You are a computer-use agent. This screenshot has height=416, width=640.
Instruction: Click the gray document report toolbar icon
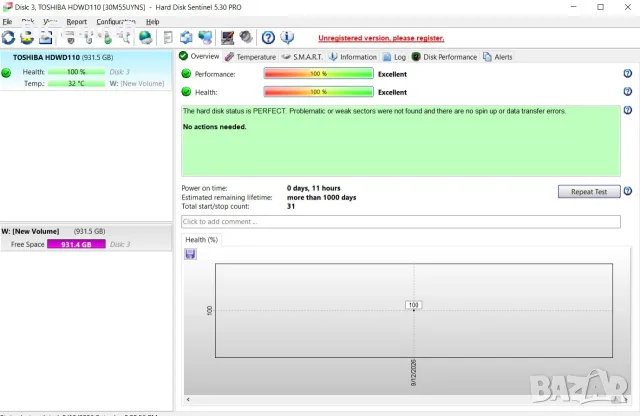coord(168,38)
